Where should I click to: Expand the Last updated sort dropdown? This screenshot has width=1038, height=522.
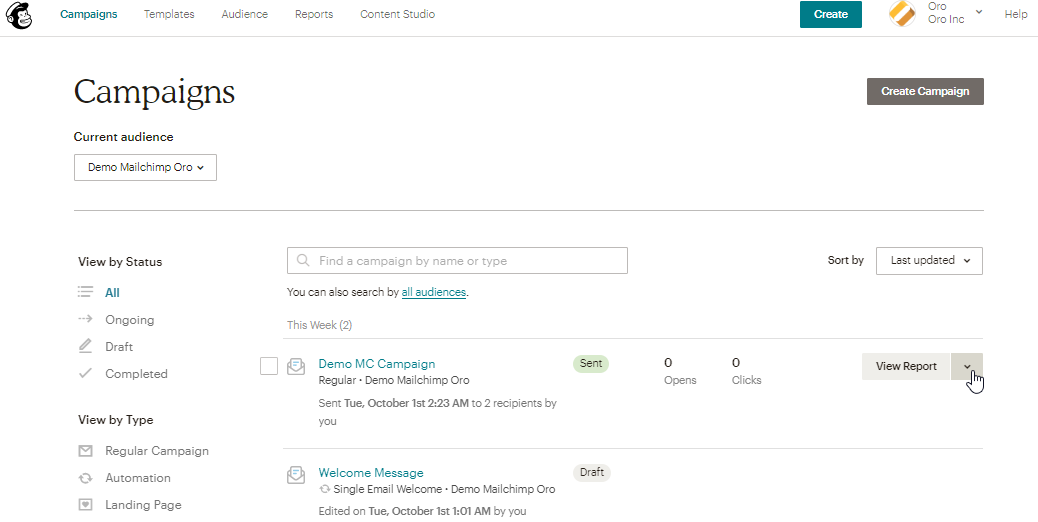929,261
